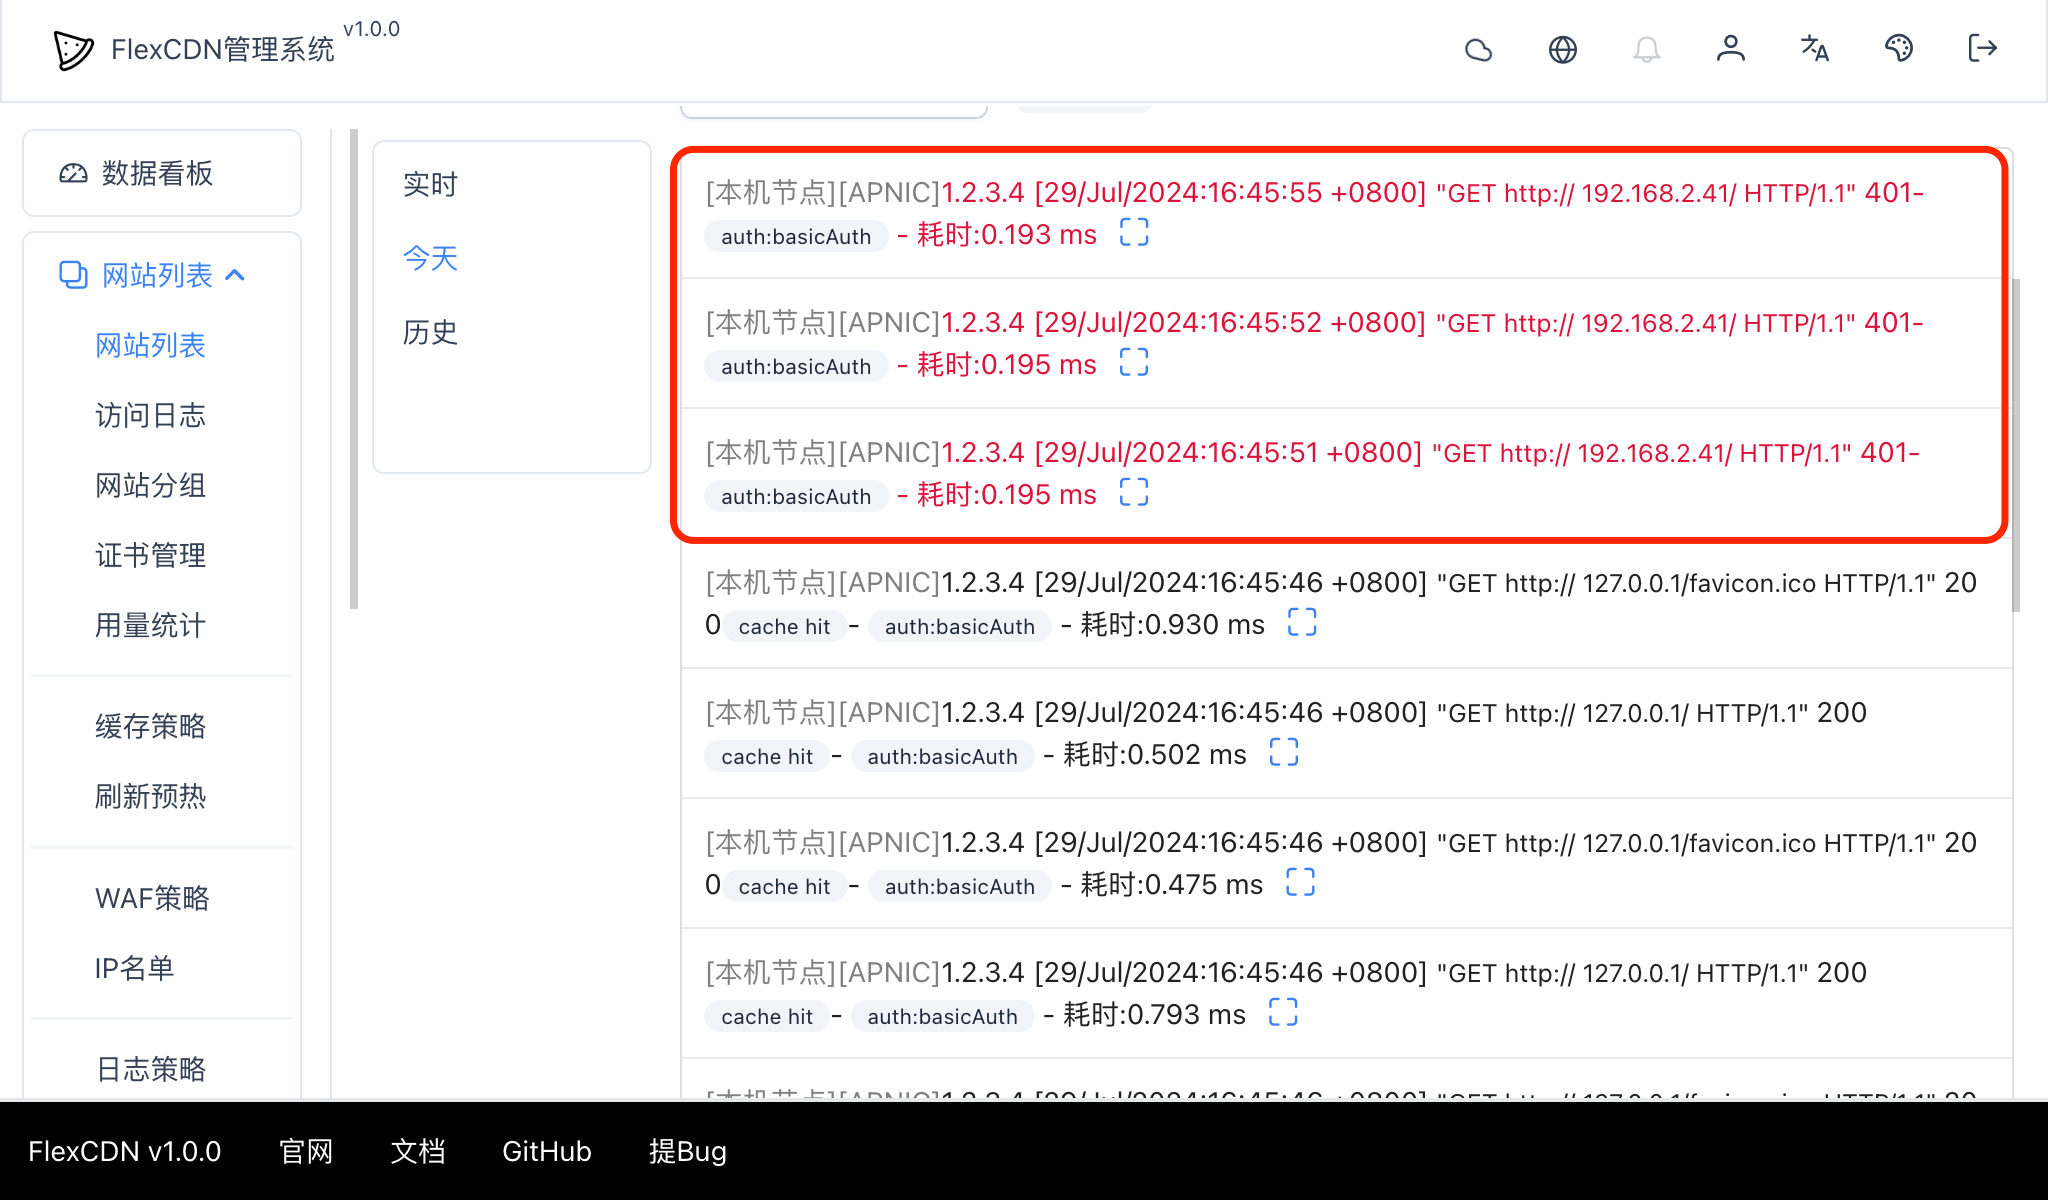Viewport: 2048px width, 1200px height.
Task: Click the FlexCDN logo icon
Action: (x=71, y=49)
